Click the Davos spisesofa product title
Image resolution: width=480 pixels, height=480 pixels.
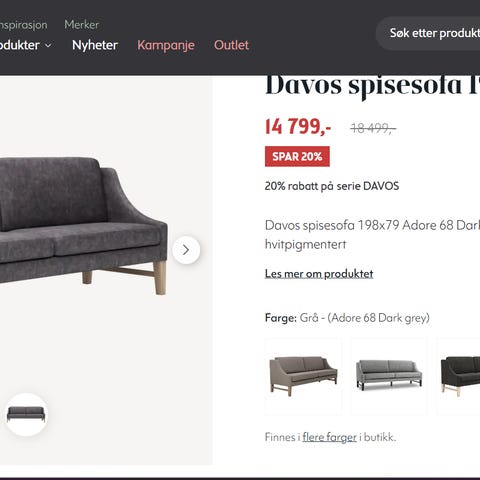pos(372,85)
